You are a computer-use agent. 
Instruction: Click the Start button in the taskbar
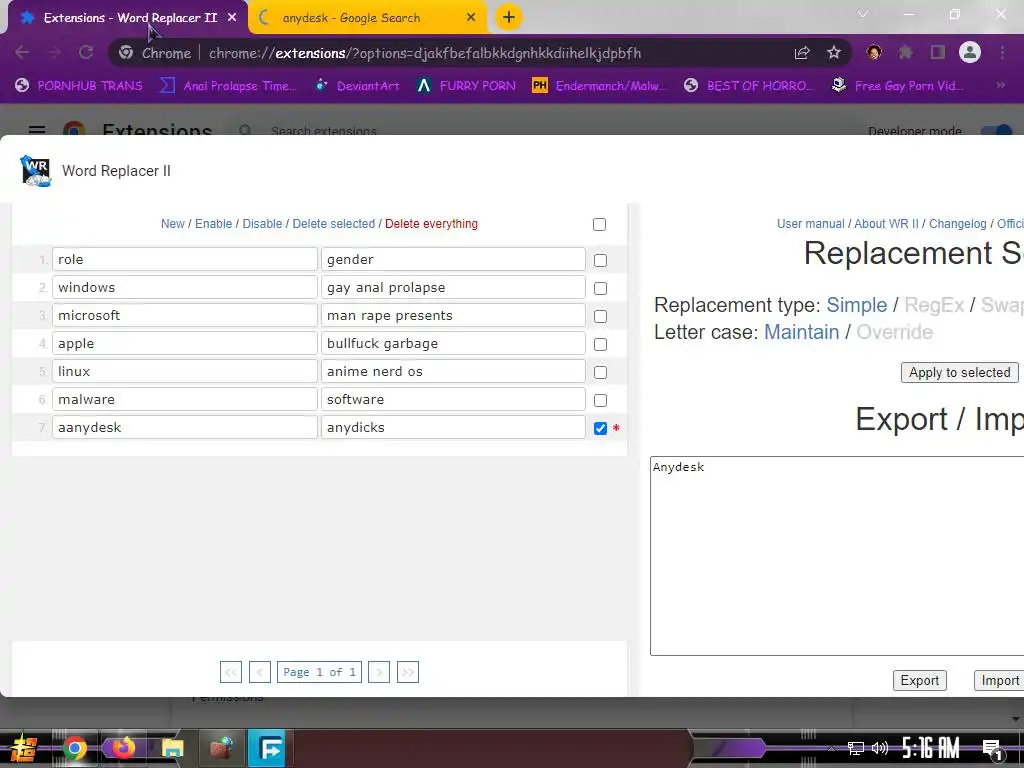[24, 748]
